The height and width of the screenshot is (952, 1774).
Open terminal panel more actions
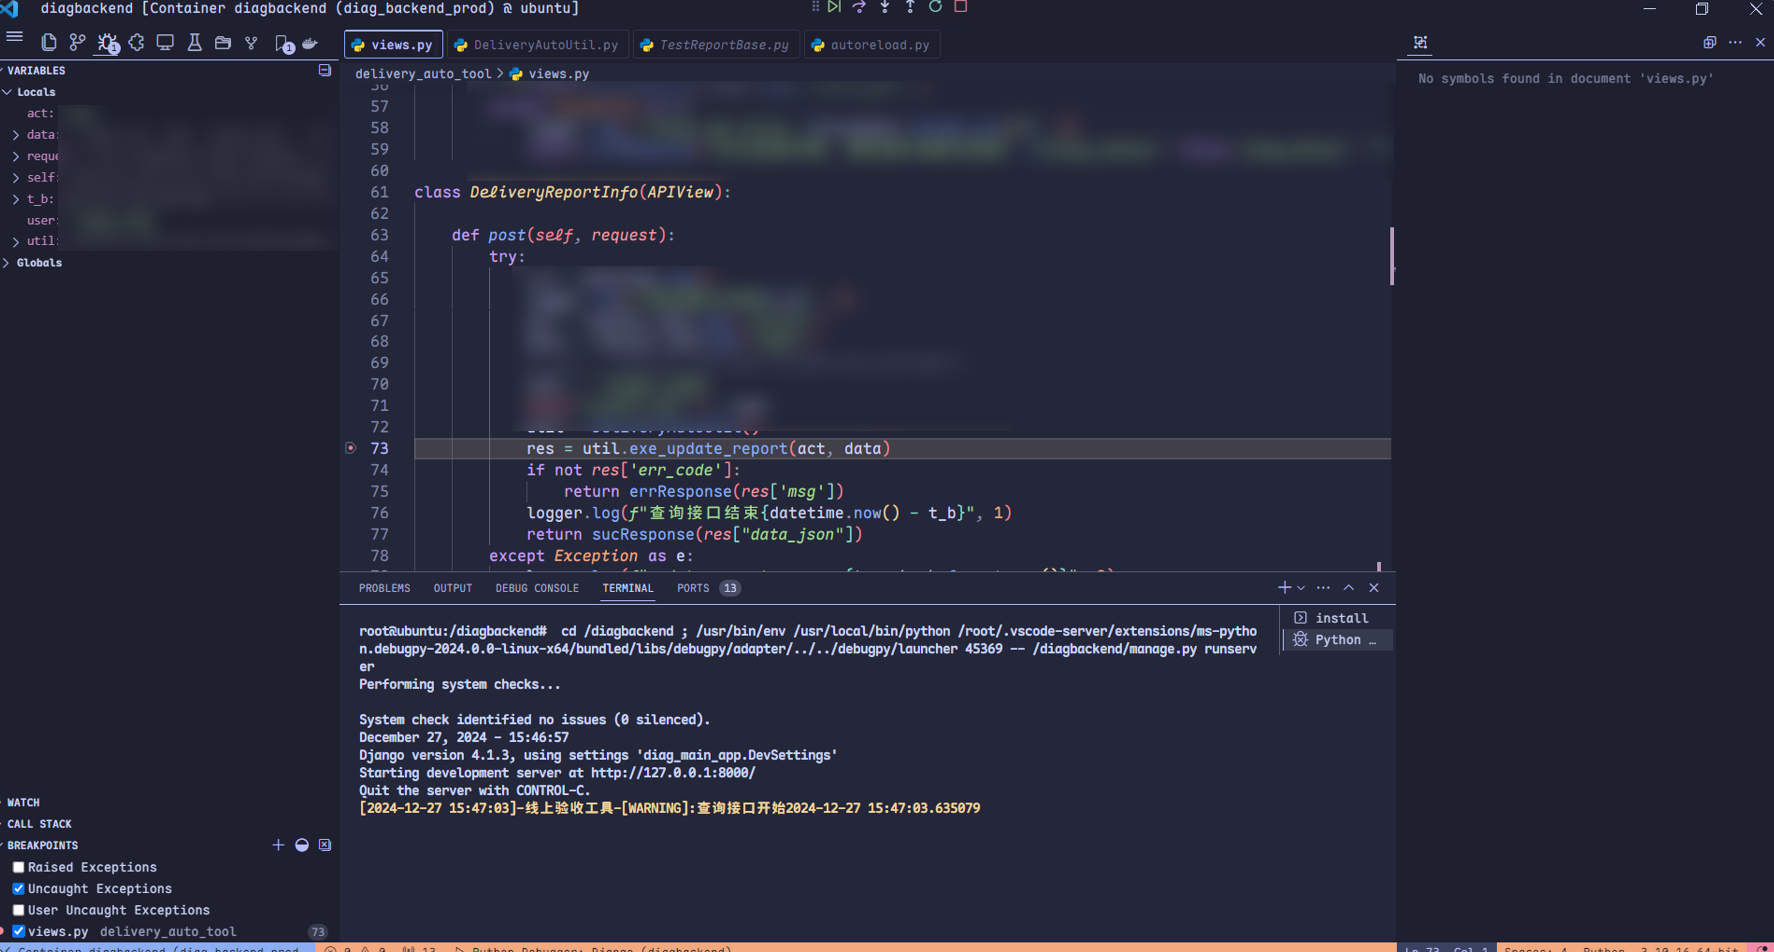pos(1323,588)
